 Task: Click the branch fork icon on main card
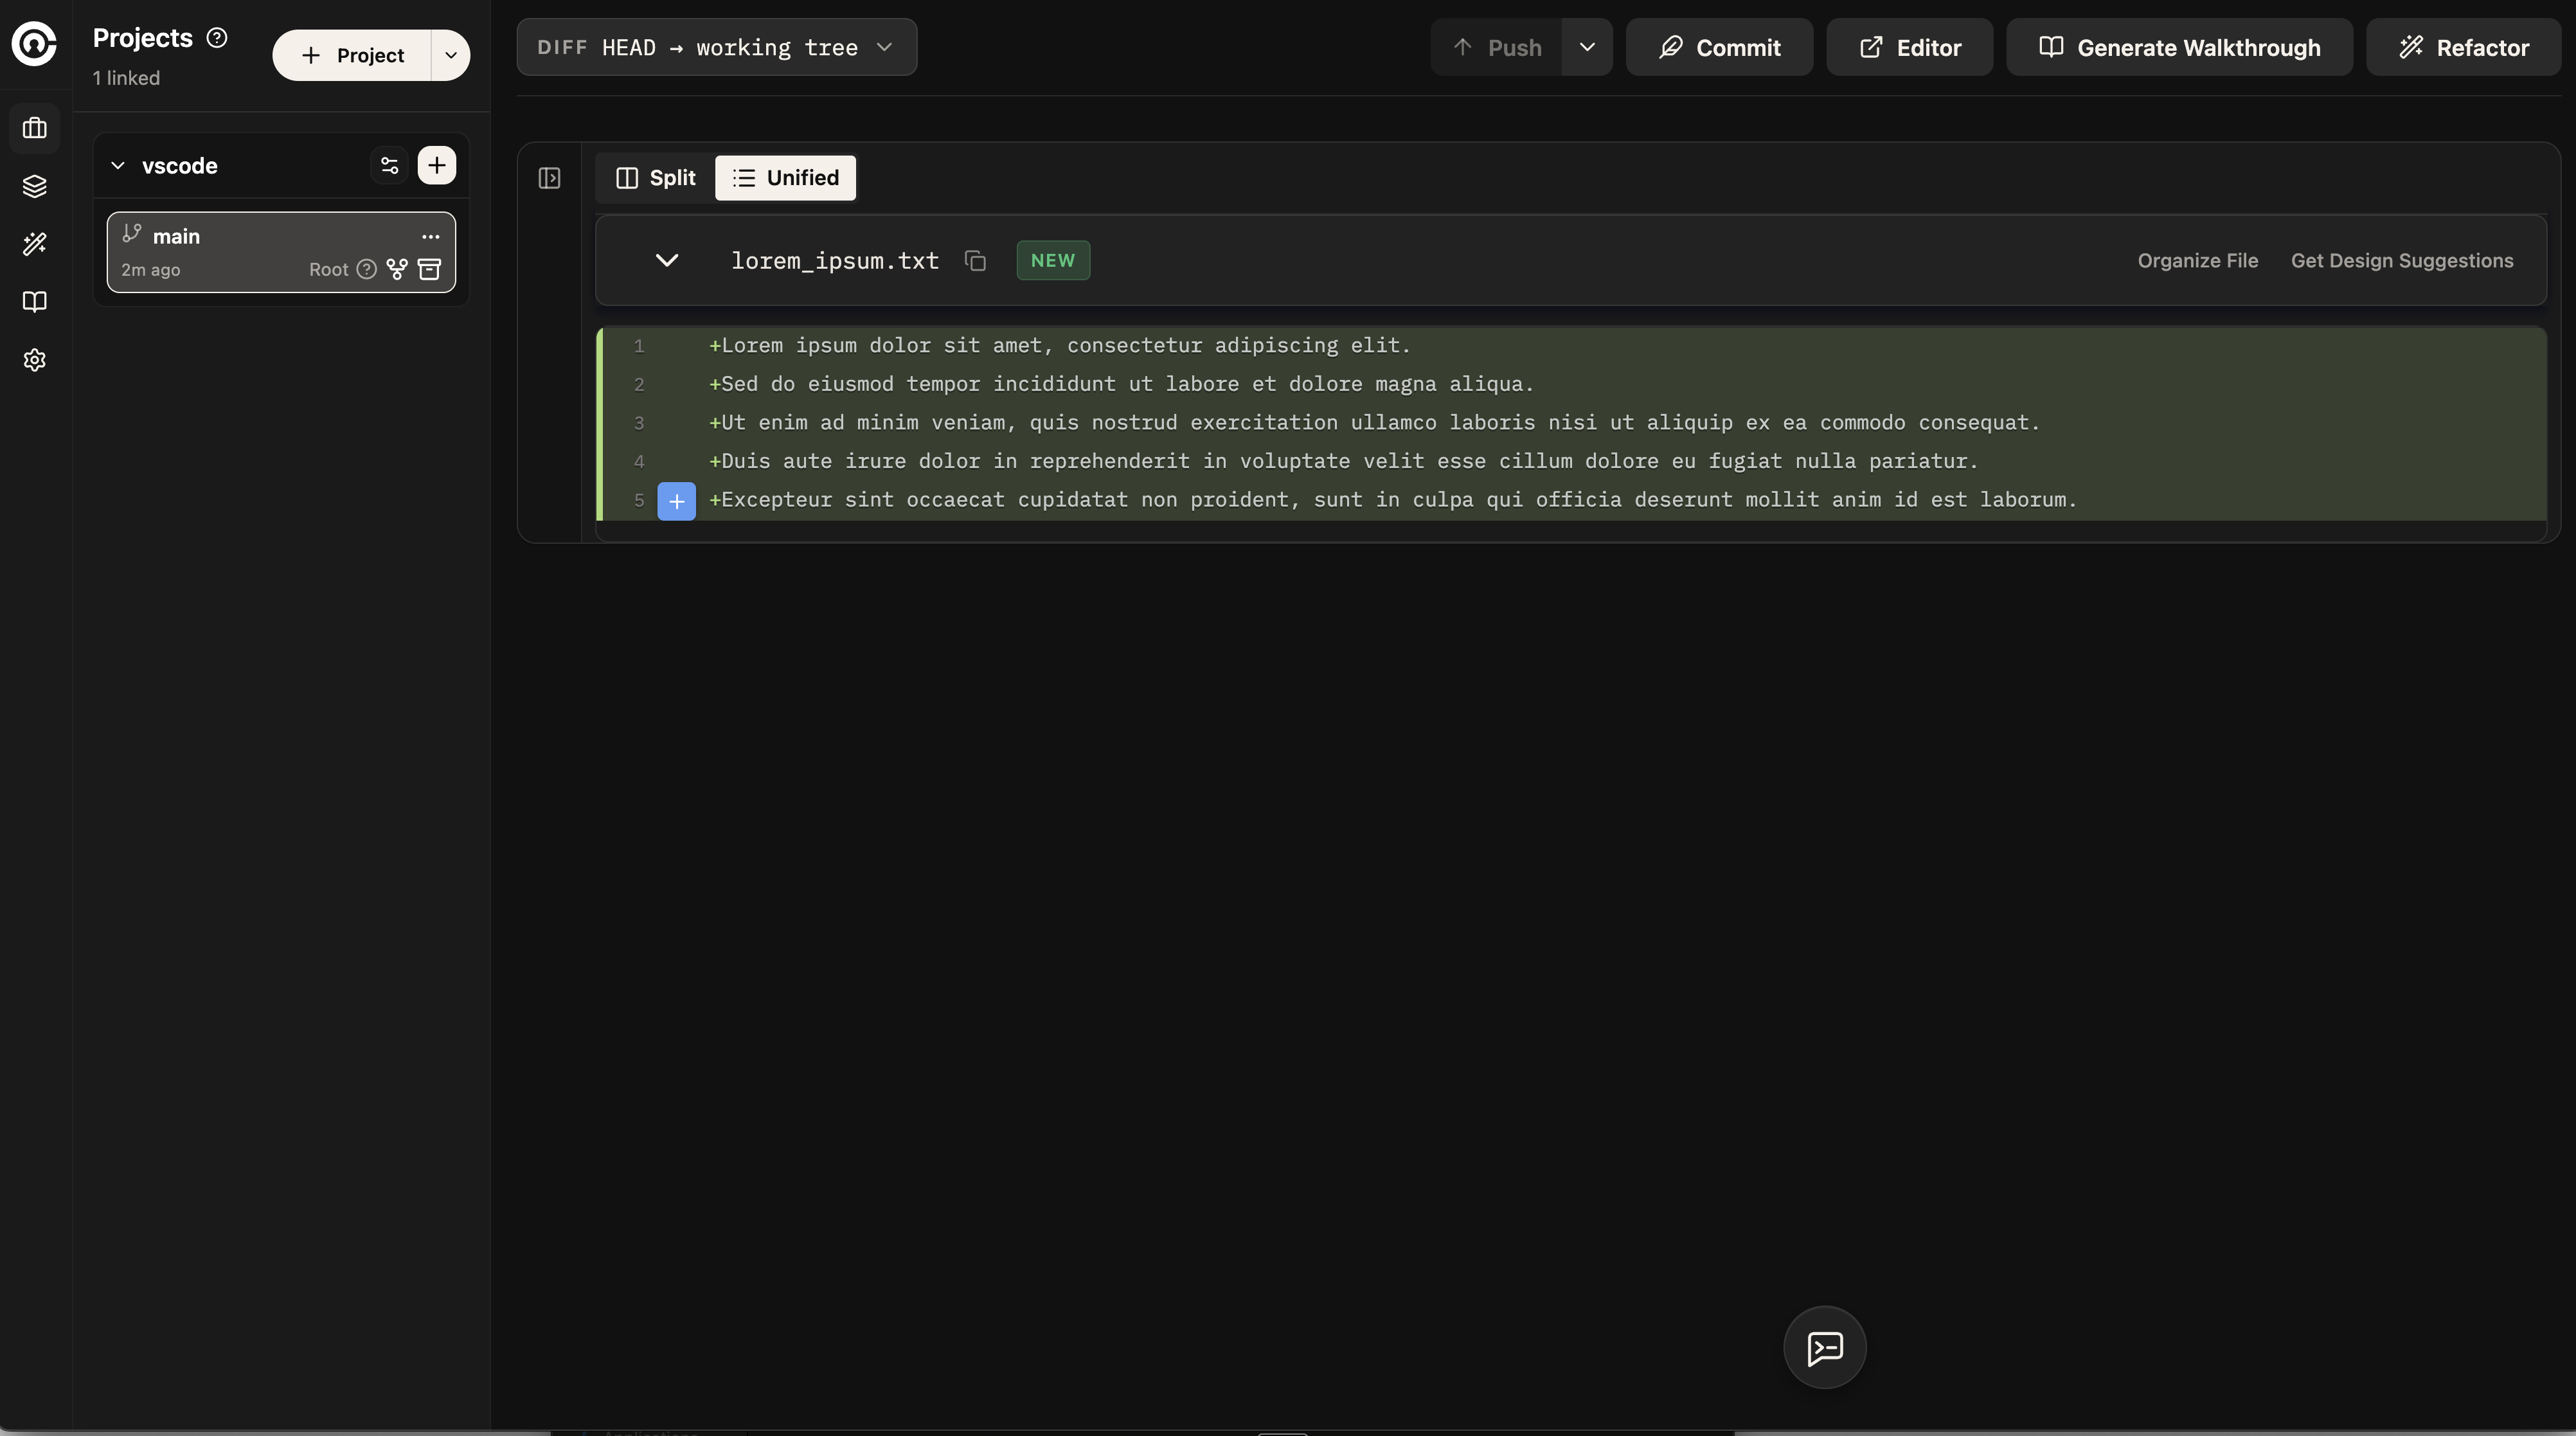point(397,269)
